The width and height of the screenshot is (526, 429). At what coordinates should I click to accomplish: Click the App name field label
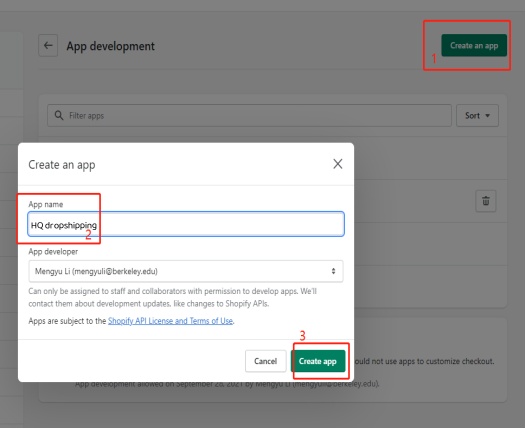[46, 204]
